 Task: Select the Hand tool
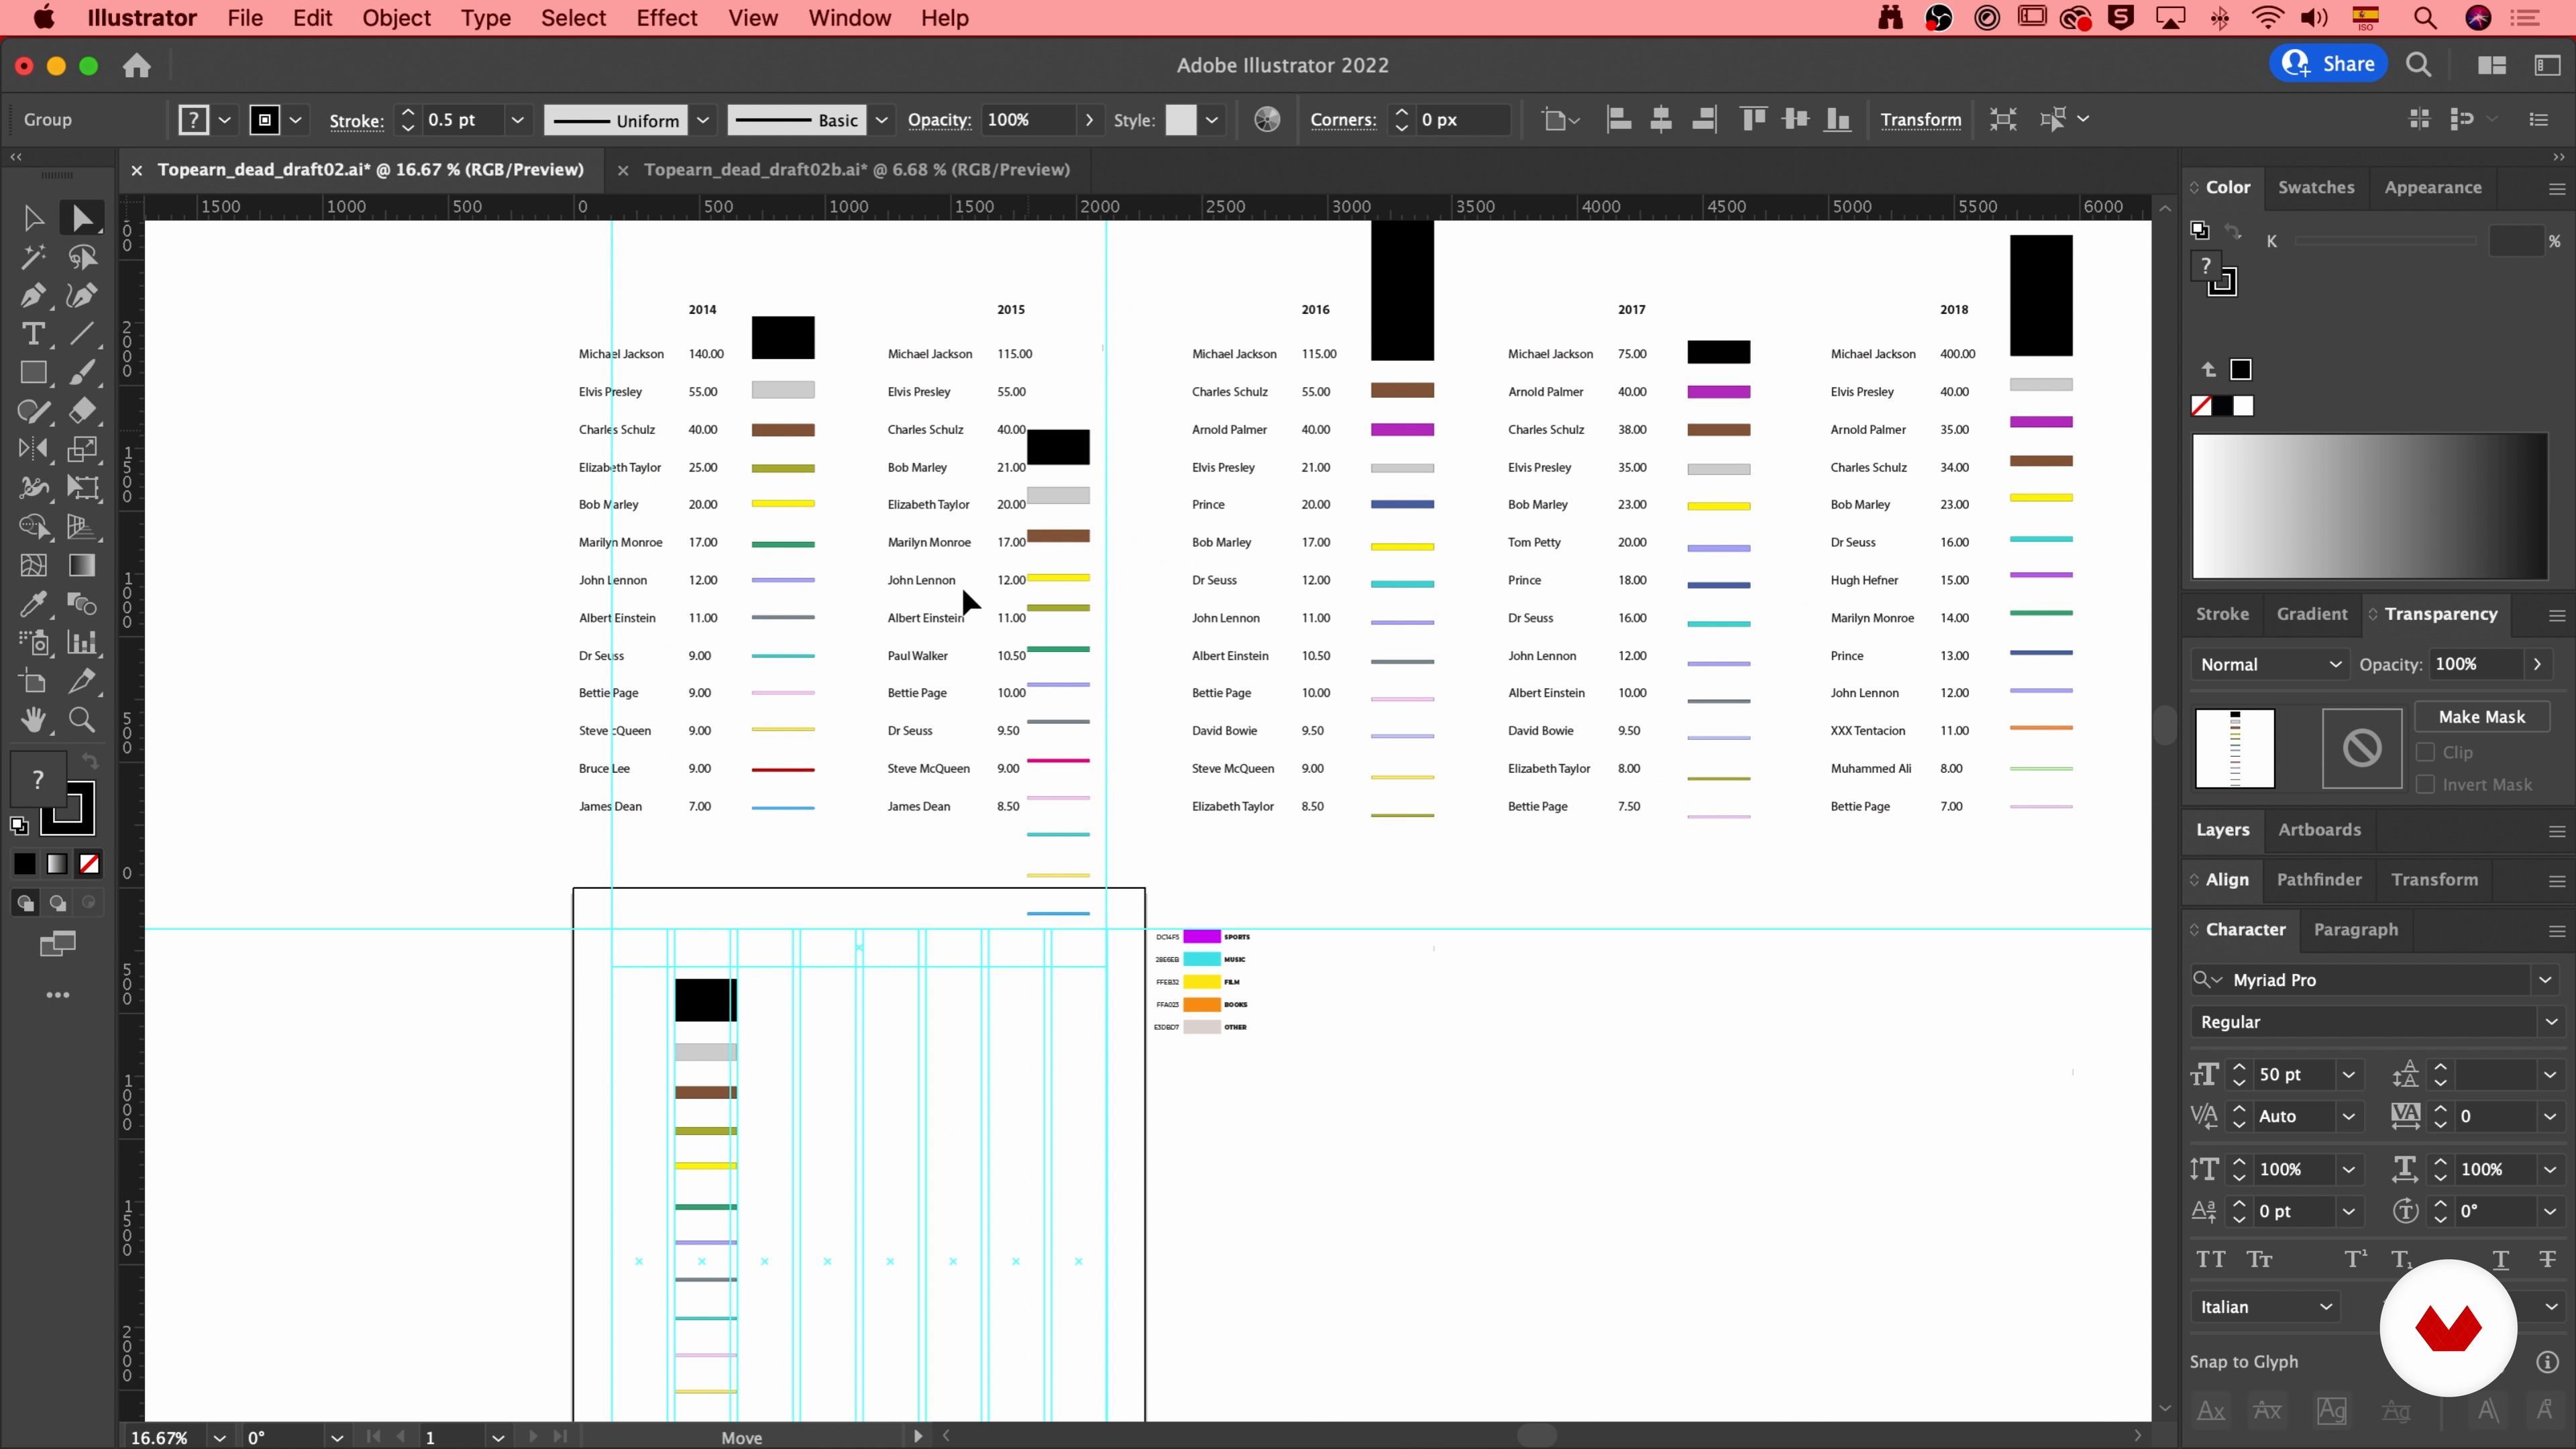33,719
